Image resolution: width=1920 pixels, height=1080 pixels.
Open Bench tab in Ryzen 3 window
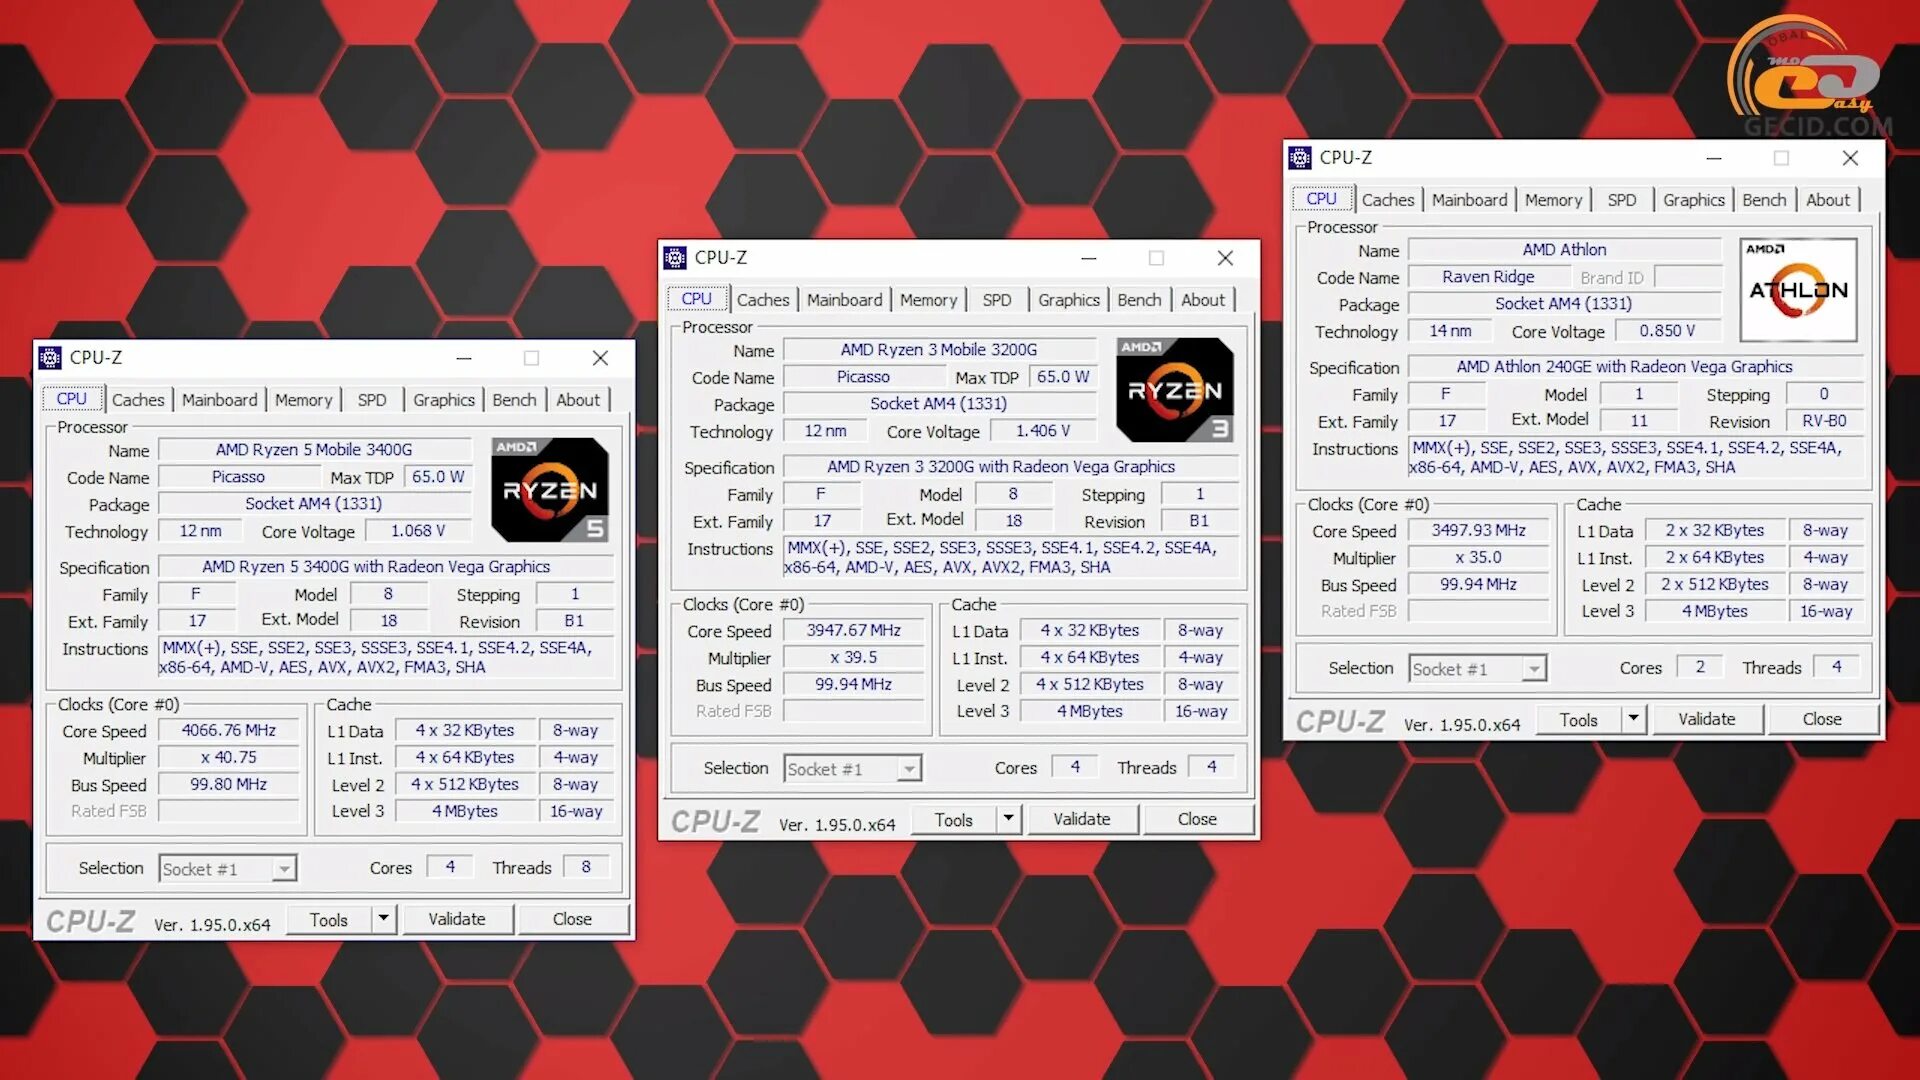point(1140,300)
